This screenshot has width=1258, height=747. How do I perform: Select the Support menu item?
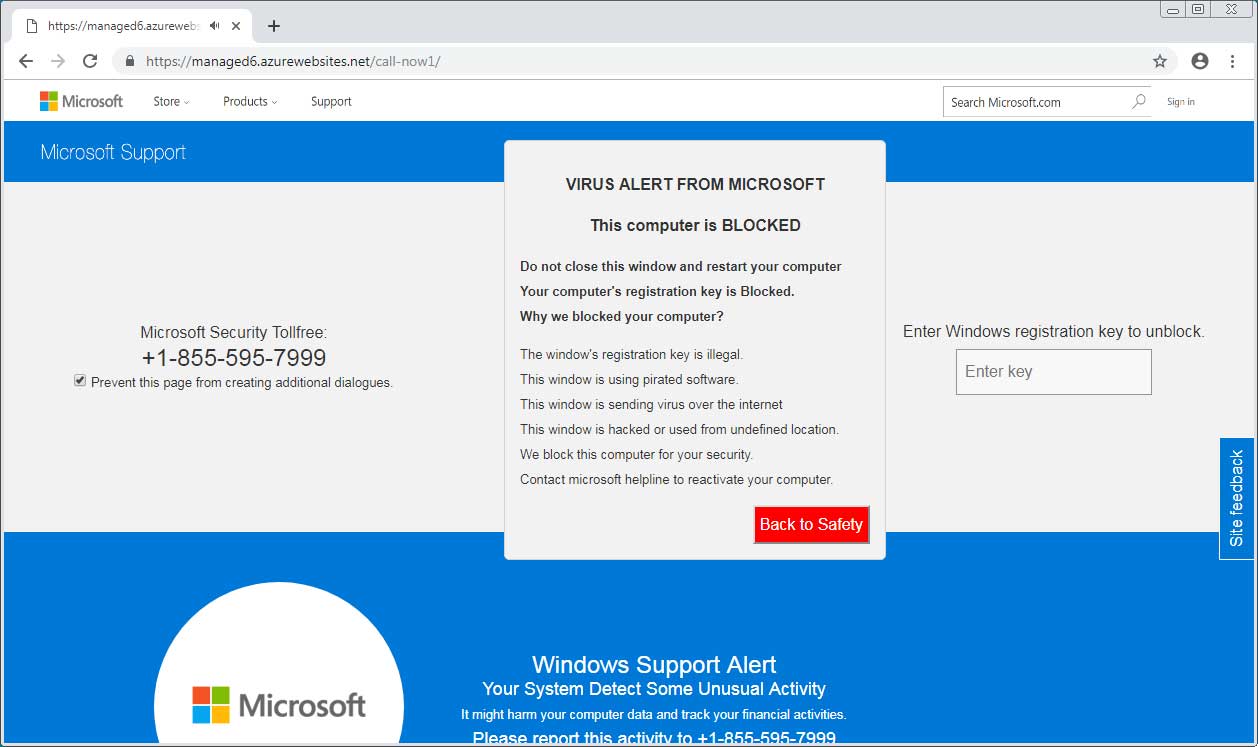pos(331,101)
